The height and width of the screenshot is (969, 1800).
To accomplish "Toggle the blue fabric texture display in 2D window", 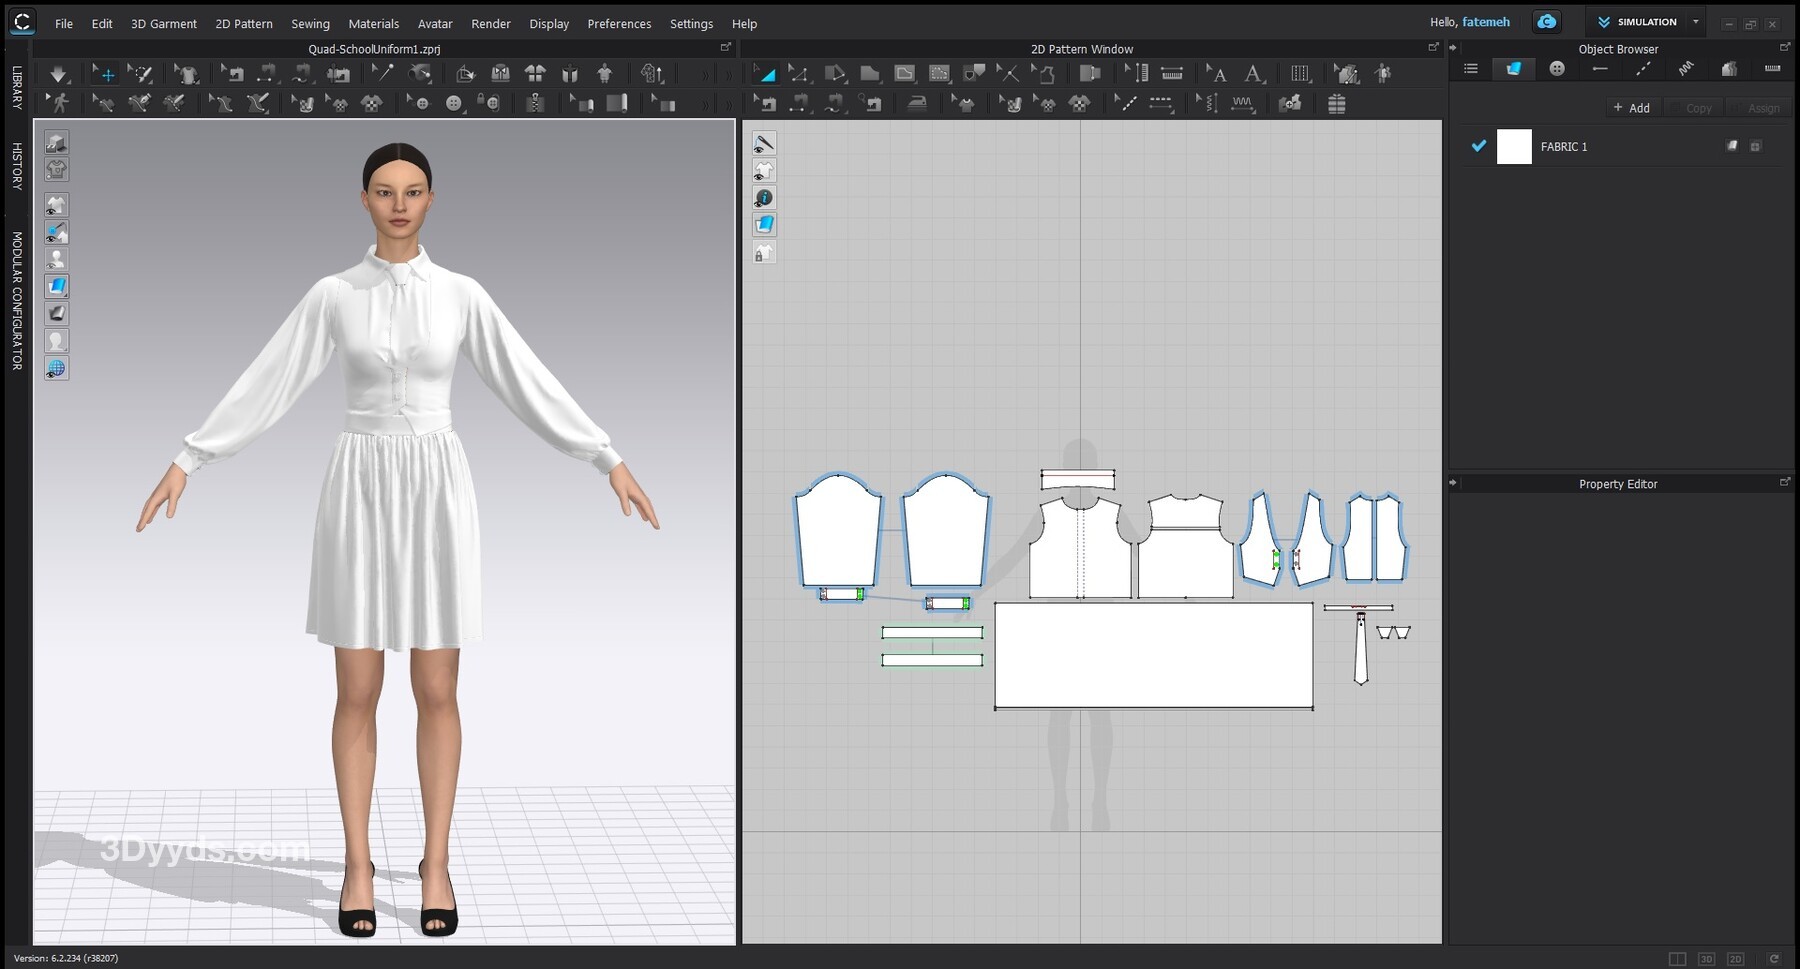I will 764,225.
